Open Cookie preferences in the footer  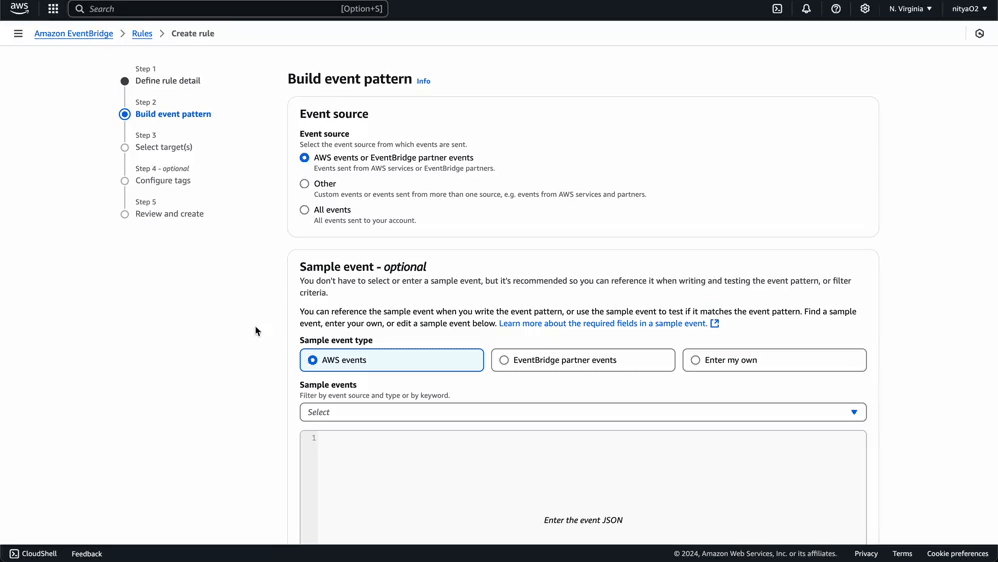tap(957, 554)
